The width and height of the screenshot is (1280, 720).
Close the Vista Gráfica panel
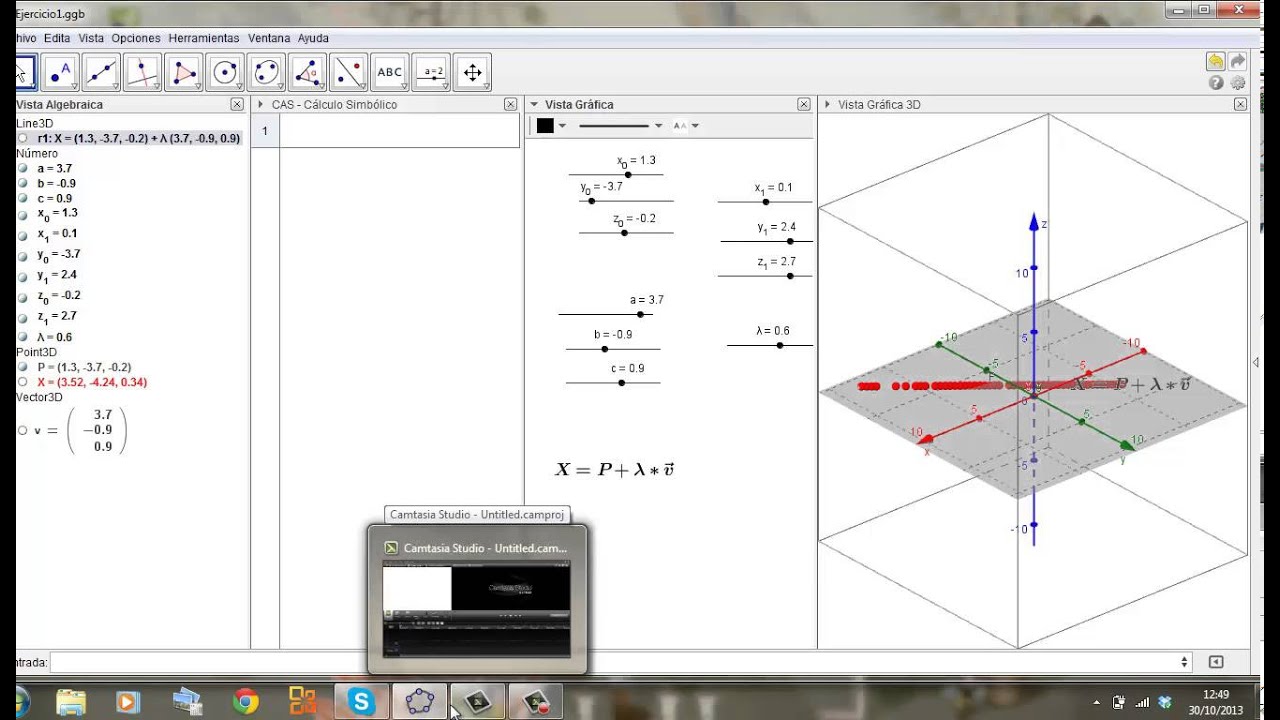[x=804, y=104]
